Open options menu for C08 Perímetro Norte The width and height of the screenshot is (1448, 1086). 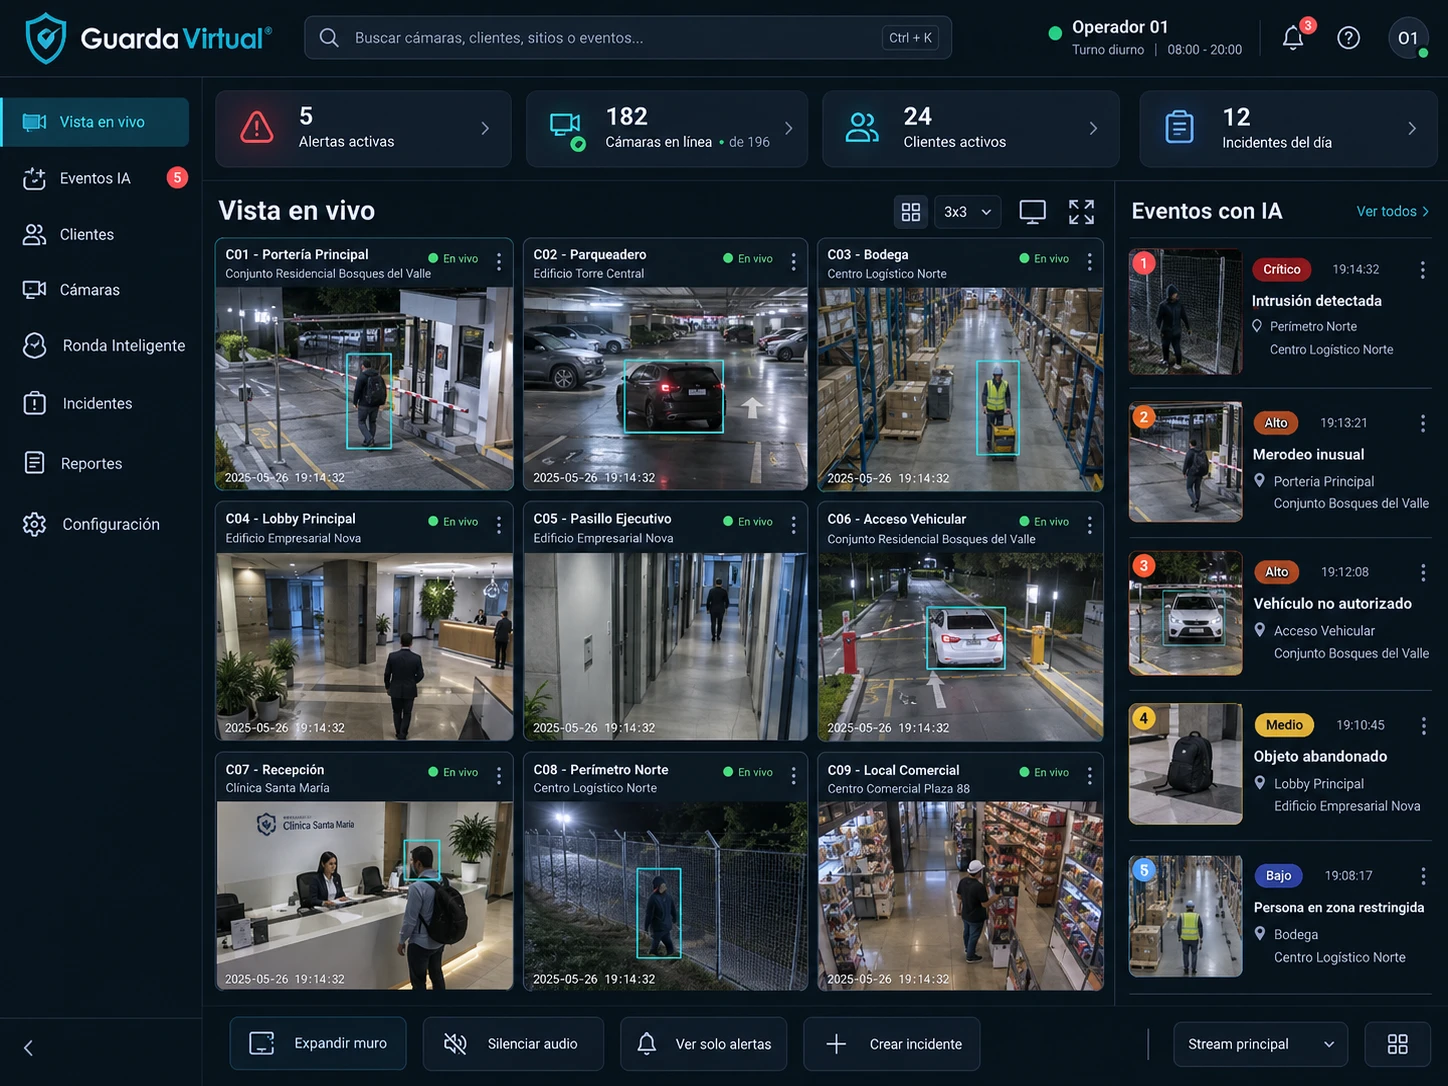(794, 776)
